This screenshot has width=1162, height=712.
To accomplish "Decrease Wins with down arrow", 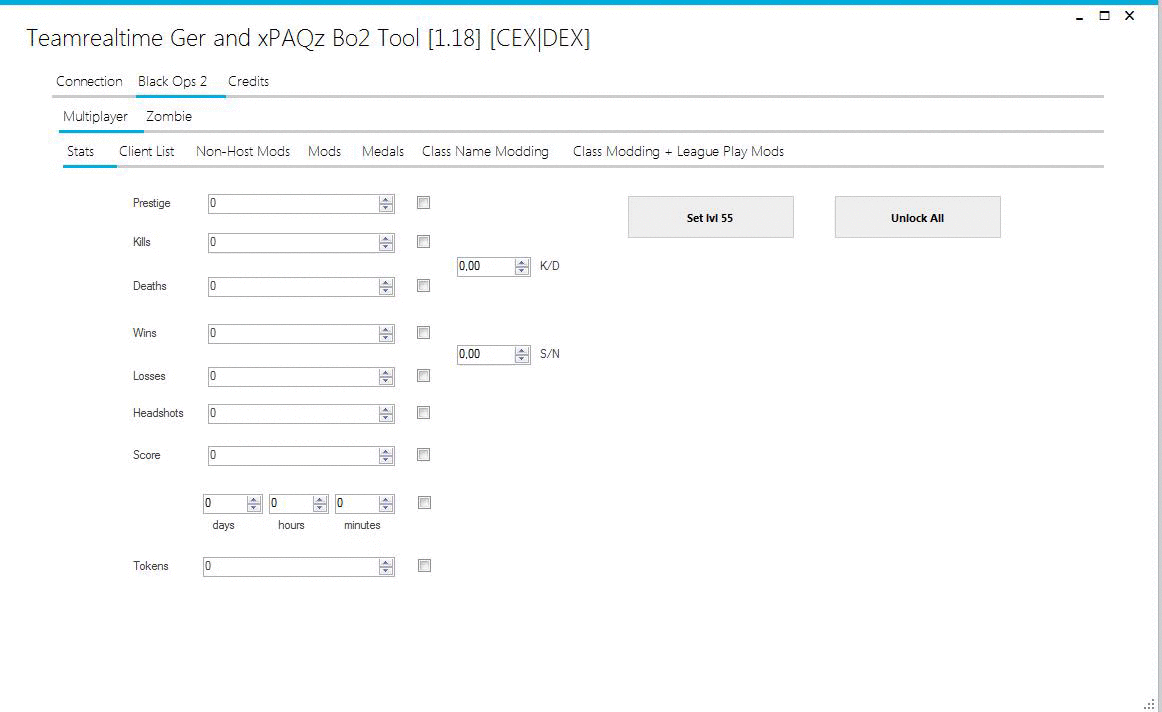I will click(385, 338).
